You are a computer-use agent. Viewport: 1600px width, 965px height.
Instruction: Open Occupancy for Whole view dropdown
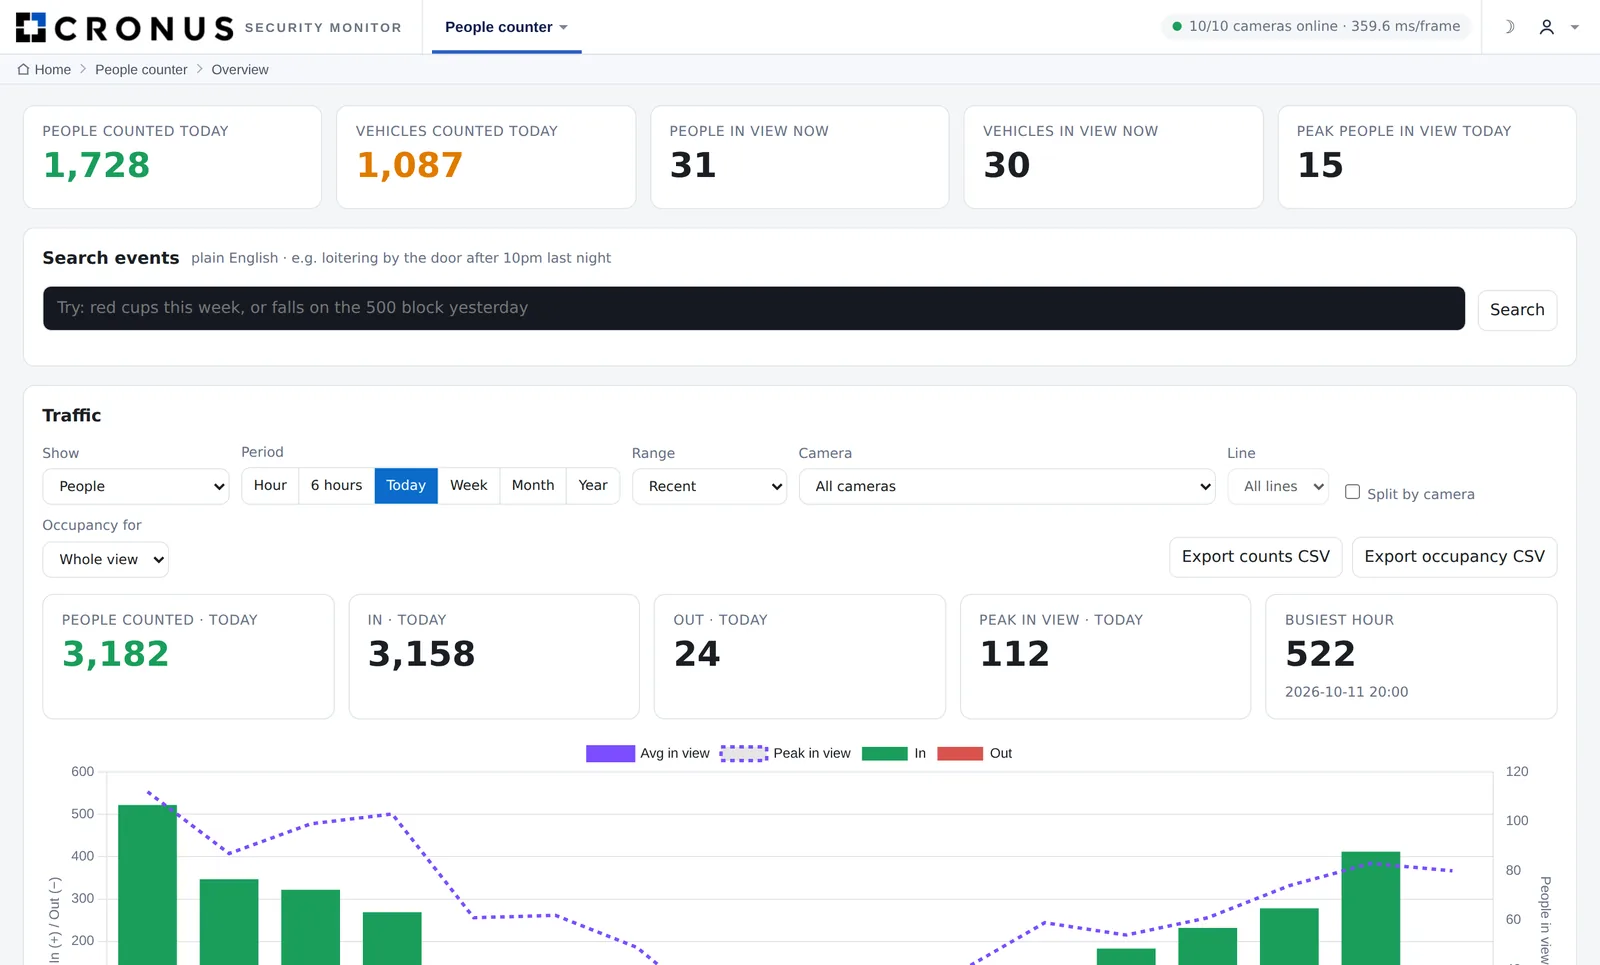pyautogui.click(x=105, y=559)
